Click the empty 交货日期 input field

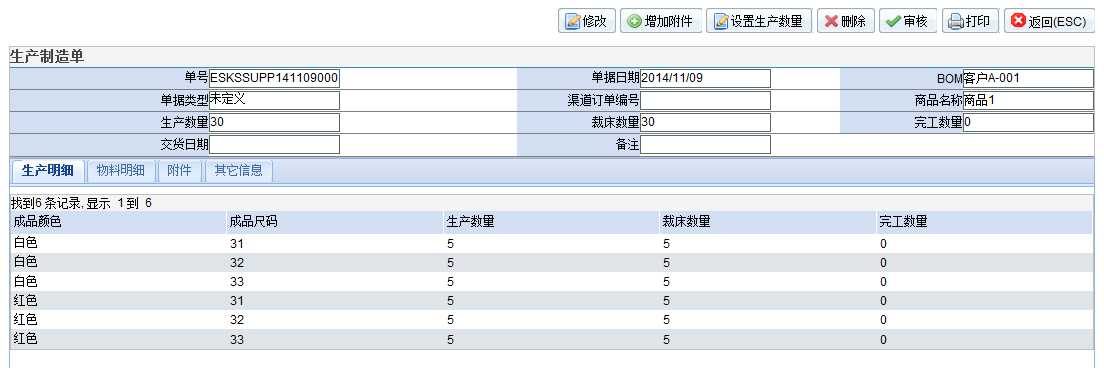coord(274,144)
